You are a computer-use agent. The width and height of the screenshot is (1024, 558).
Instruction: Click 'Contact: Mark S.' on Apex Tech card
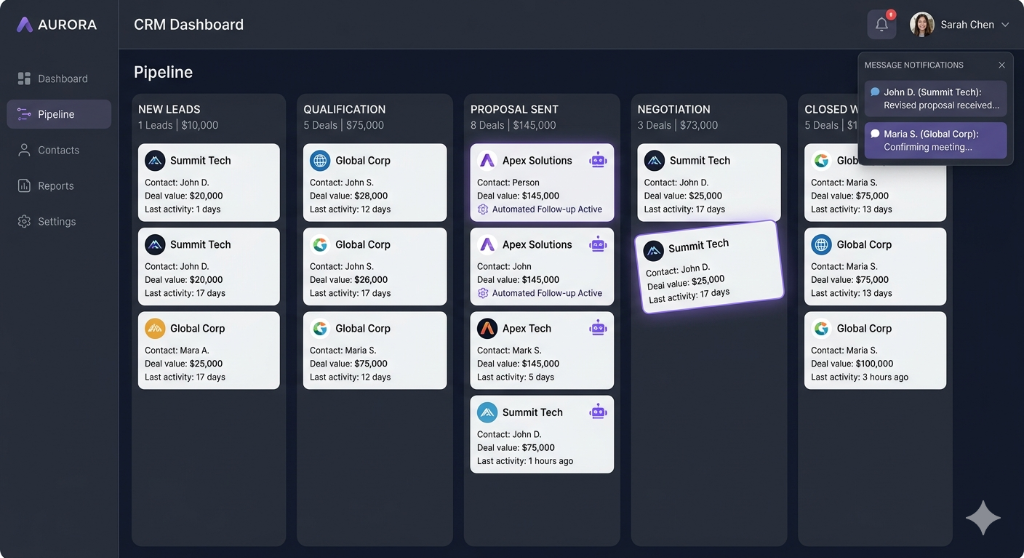(x=509, y=350)
